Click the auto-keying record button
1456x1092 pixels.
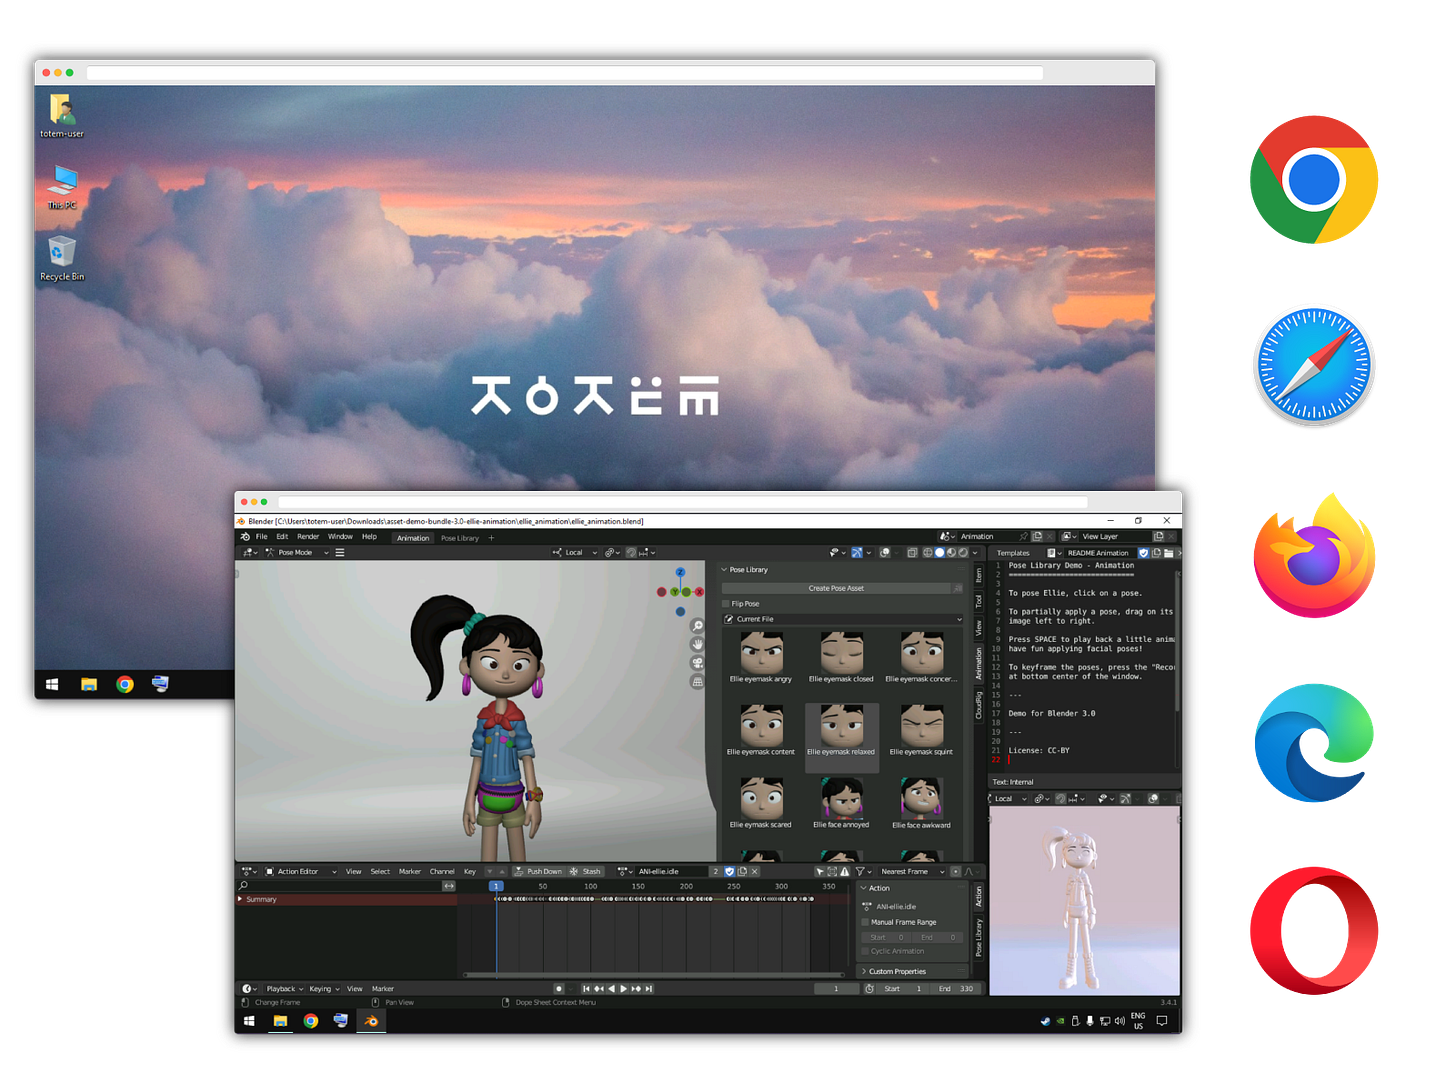pyautogui.click(x=559, y=989)
